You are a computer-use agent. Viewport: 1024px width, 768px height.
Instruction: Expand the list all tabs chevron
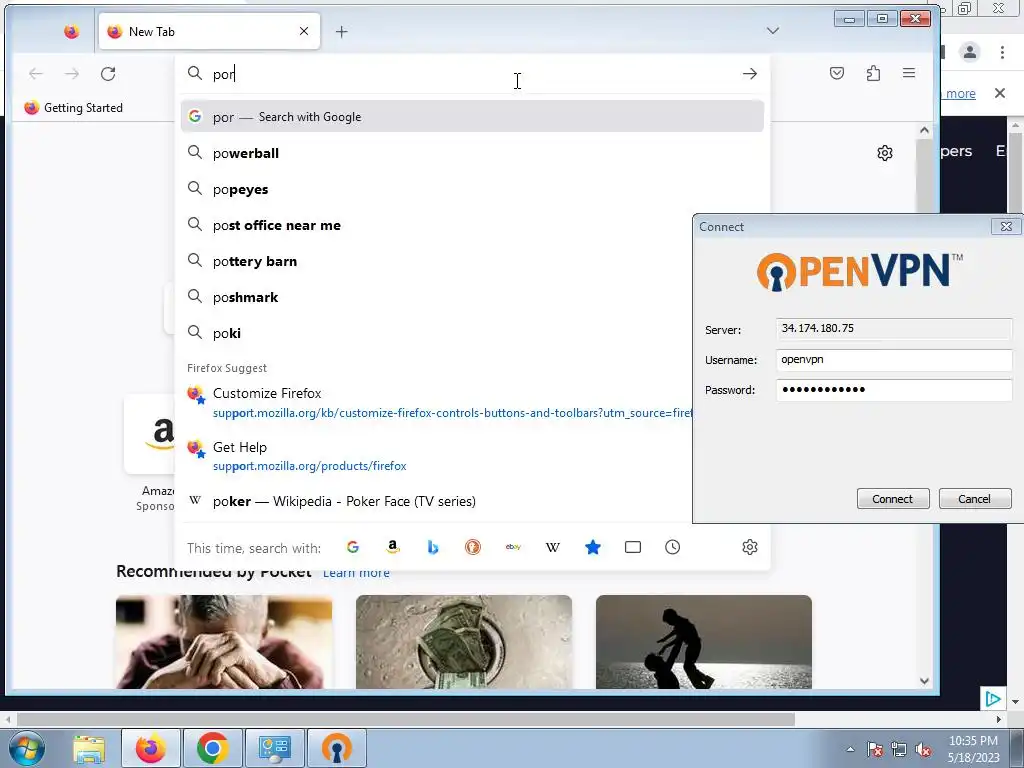(x=773, y=31)
